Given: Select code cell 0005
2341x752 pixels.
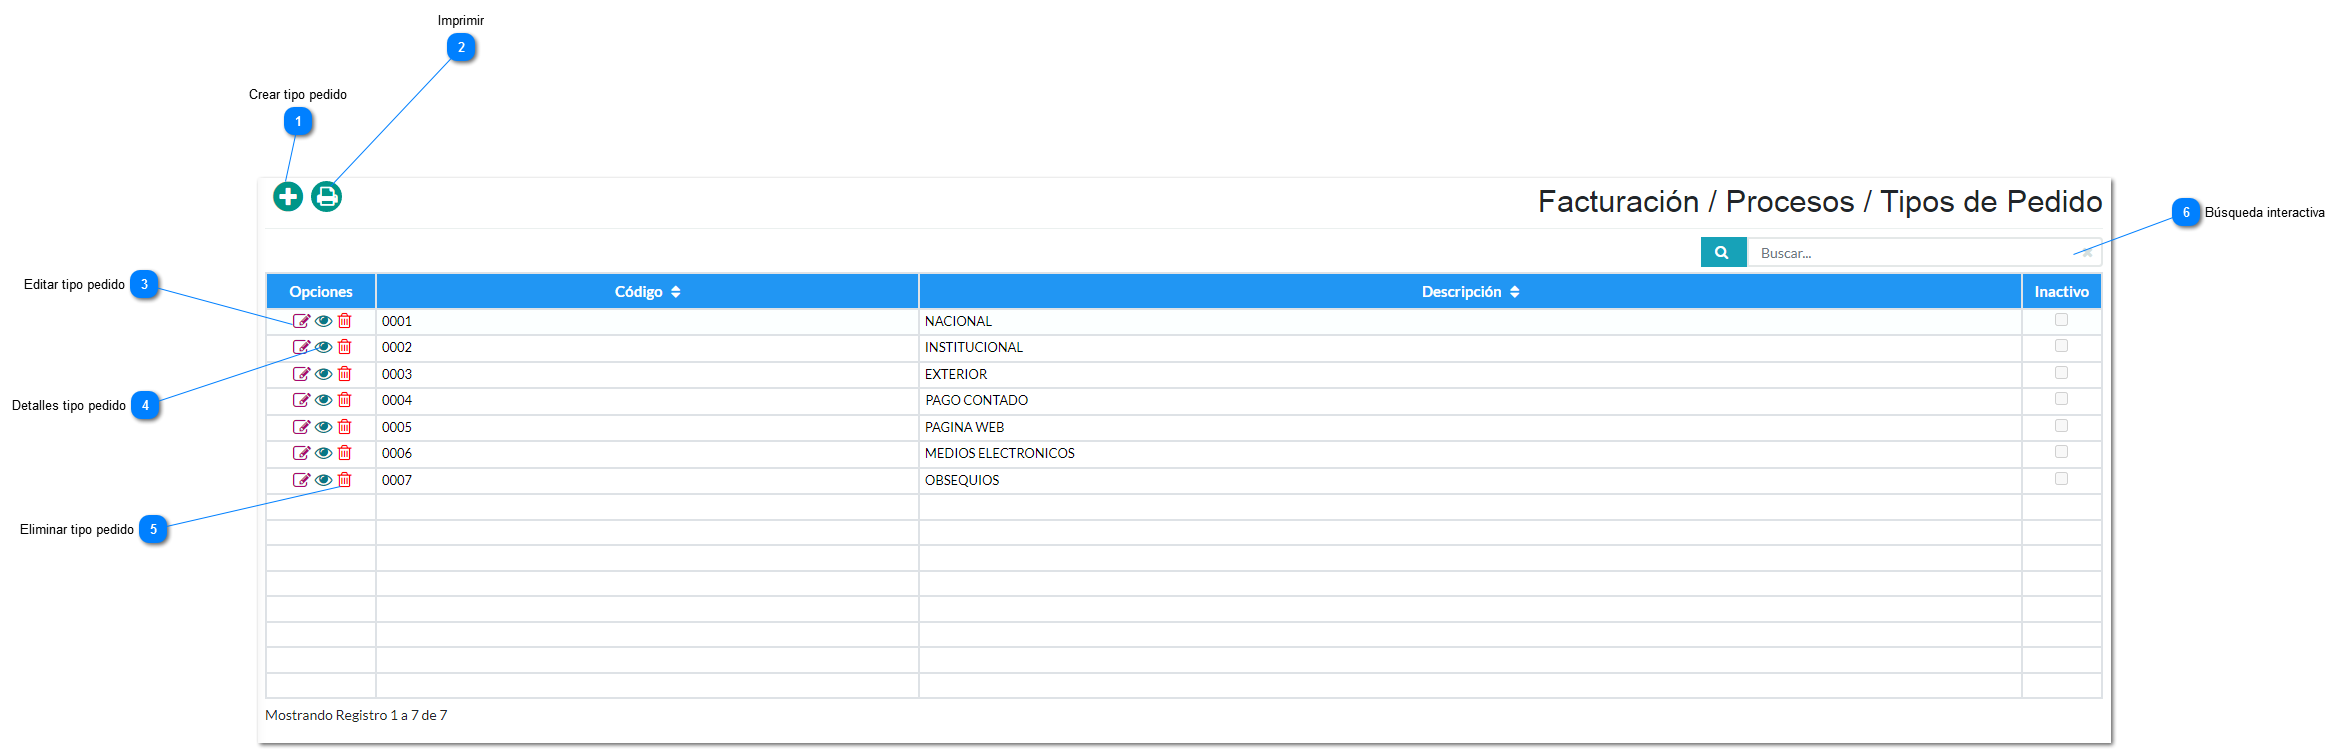Looking at the screenshot, I should 647,427.
